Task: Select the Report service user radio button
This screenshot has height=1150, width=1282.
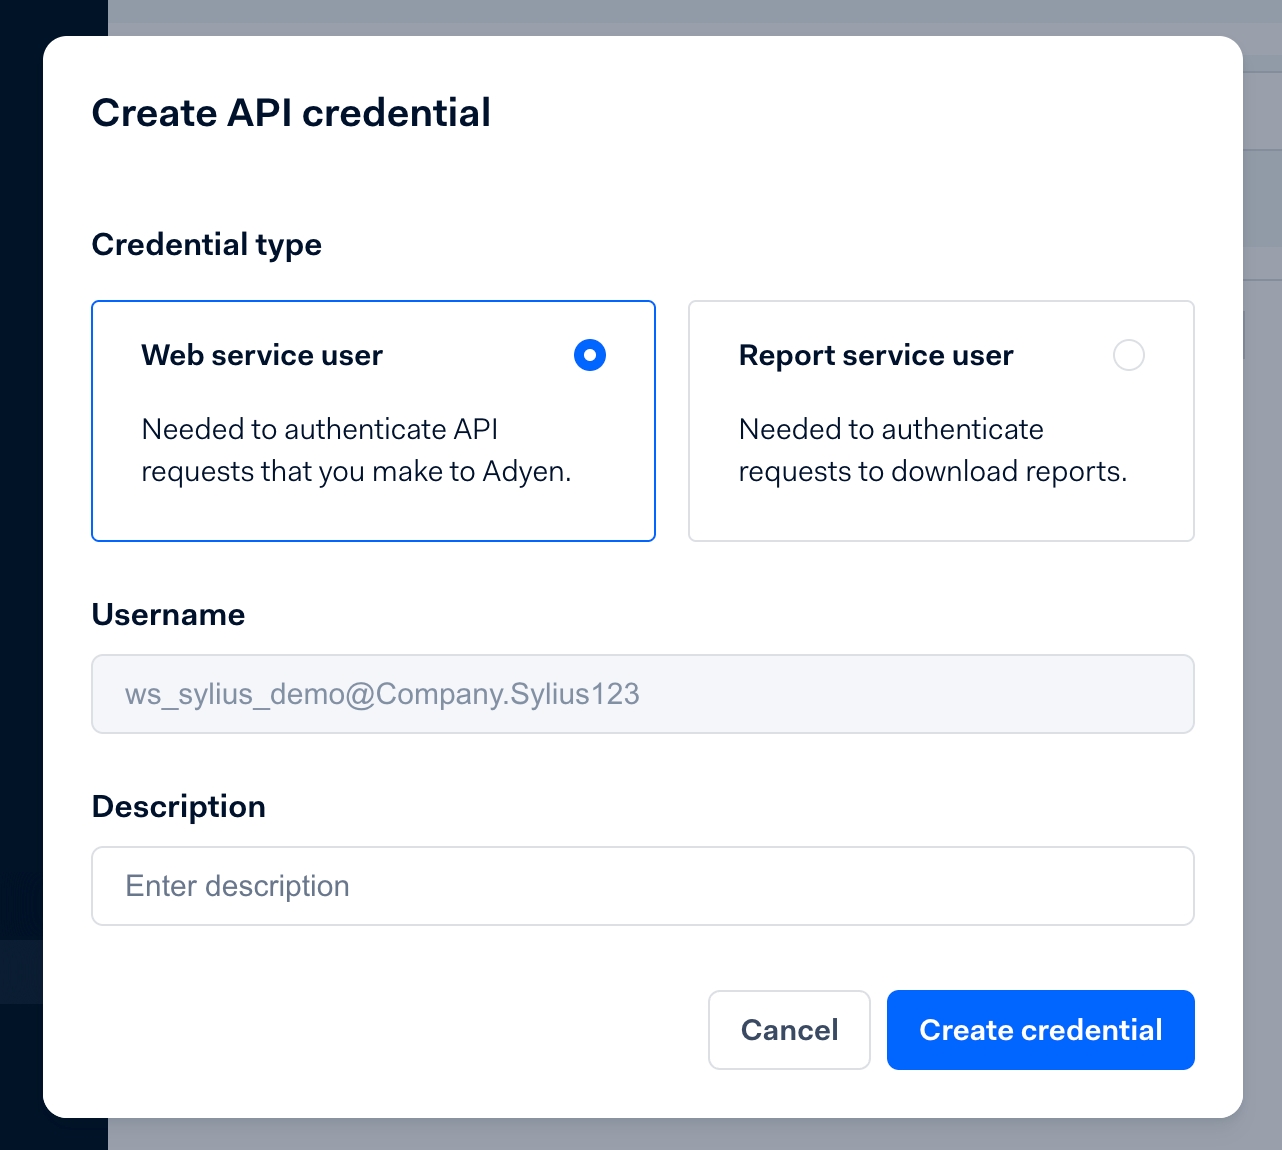Action: tap(1128, 355)
